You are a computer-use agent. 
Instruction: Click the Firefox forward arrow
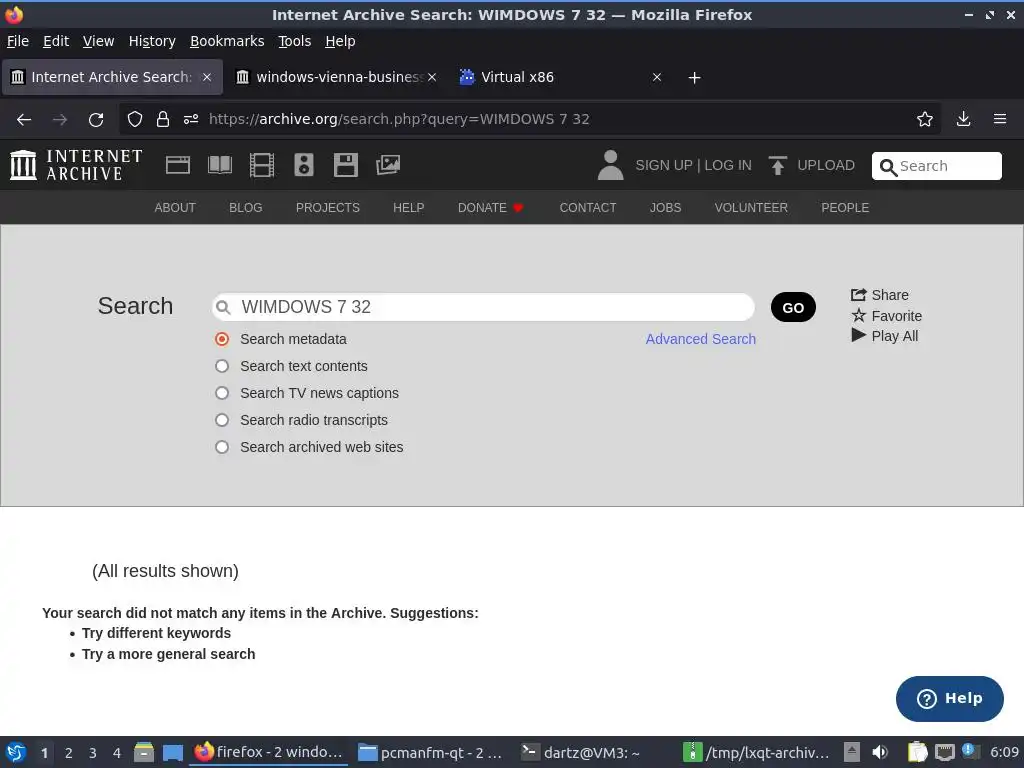tap(59, 120)
